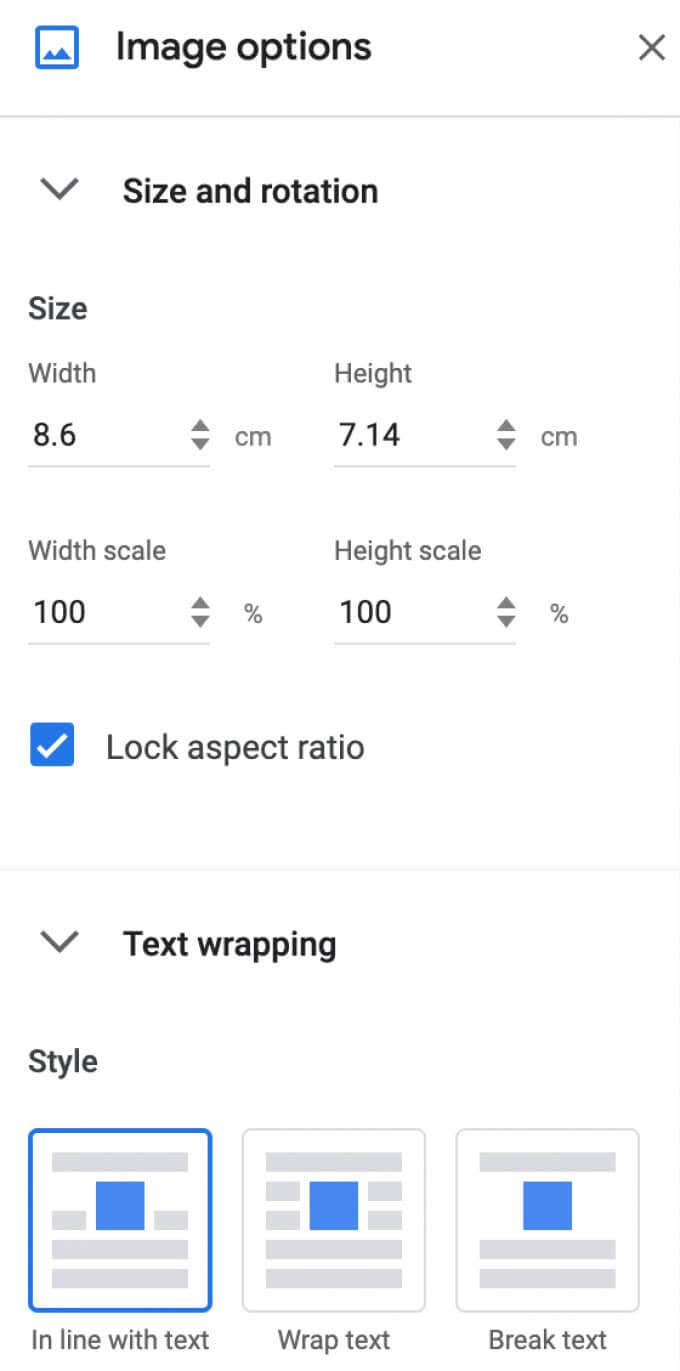Click the Width scale percentage field
The image size is (680, 1371).
pyautogui.click(x=100, y=612)
